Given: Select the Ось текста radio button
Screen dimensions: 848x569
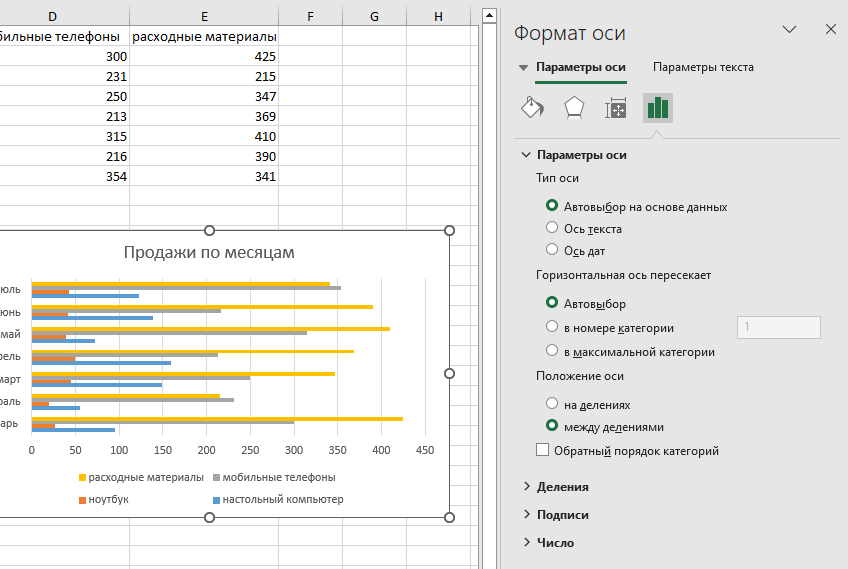Looking at the screenshot, I should coord(552,229).
